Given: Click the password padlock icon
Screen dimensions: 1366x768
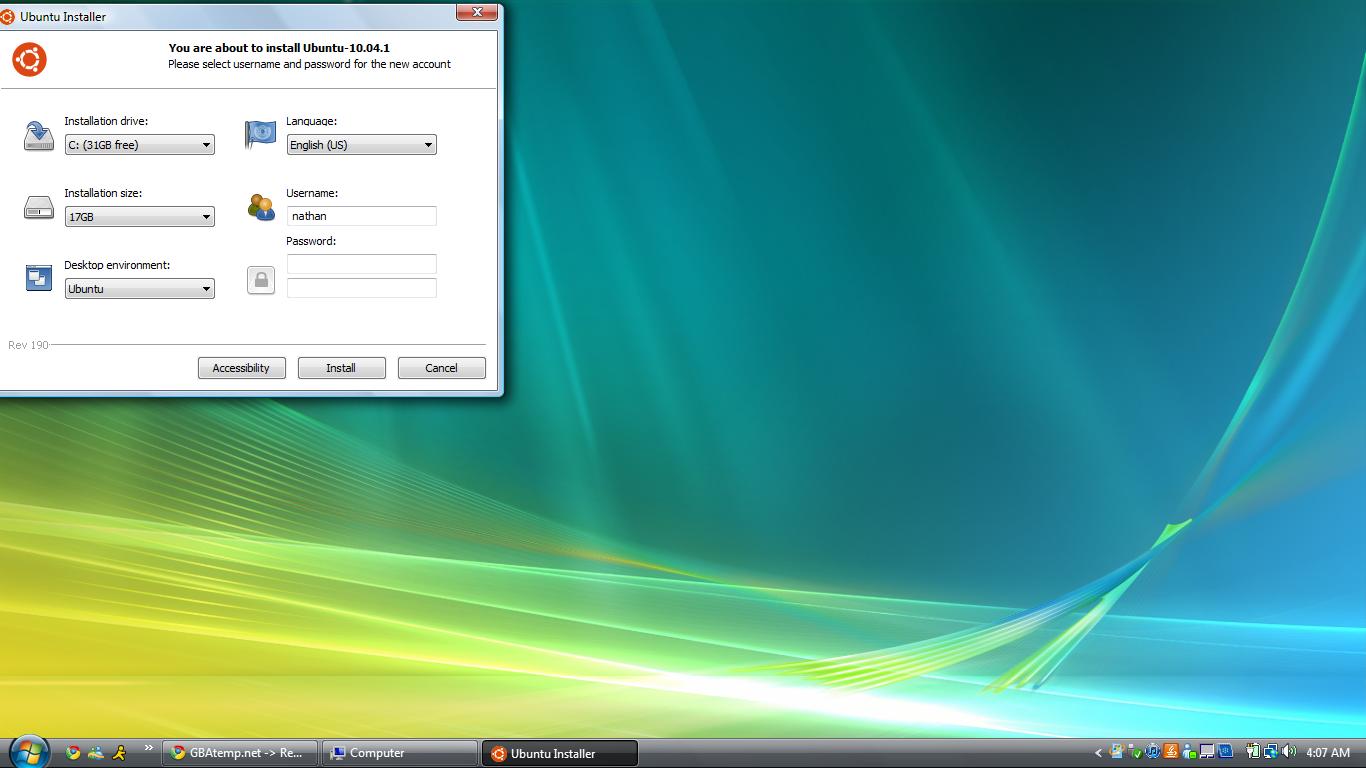Looking at the screenshot, I should pyautogui.click(x=261, y=280).
